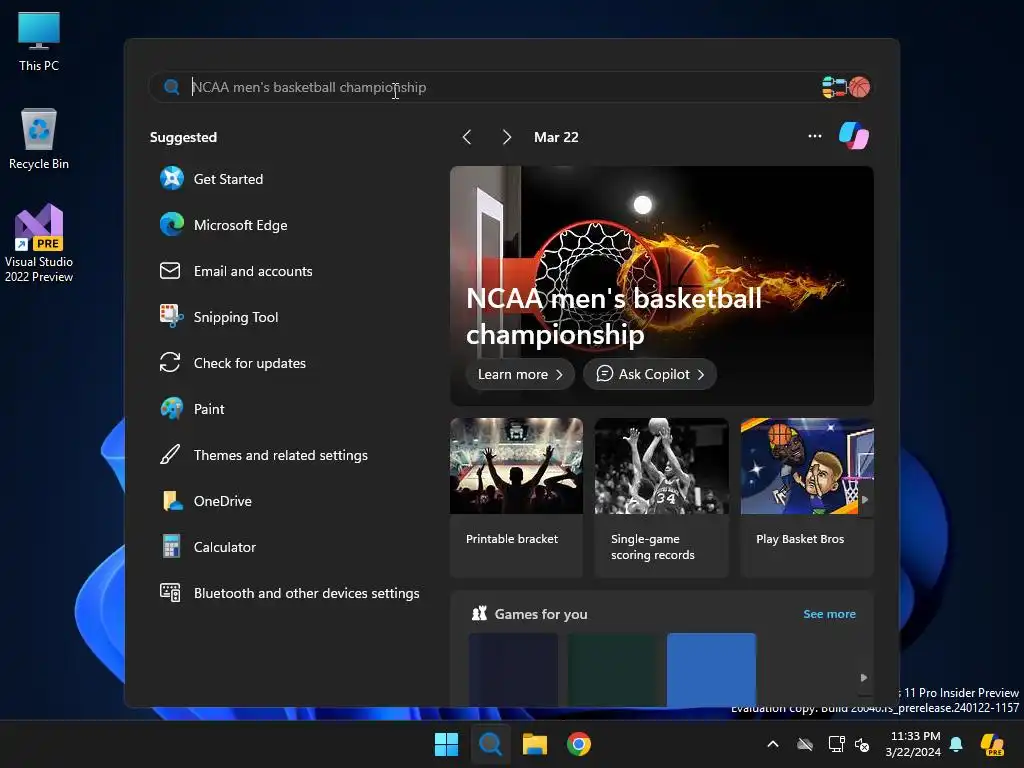
Task: Open the three-dots more options menu
Action: tap(814, 136)
